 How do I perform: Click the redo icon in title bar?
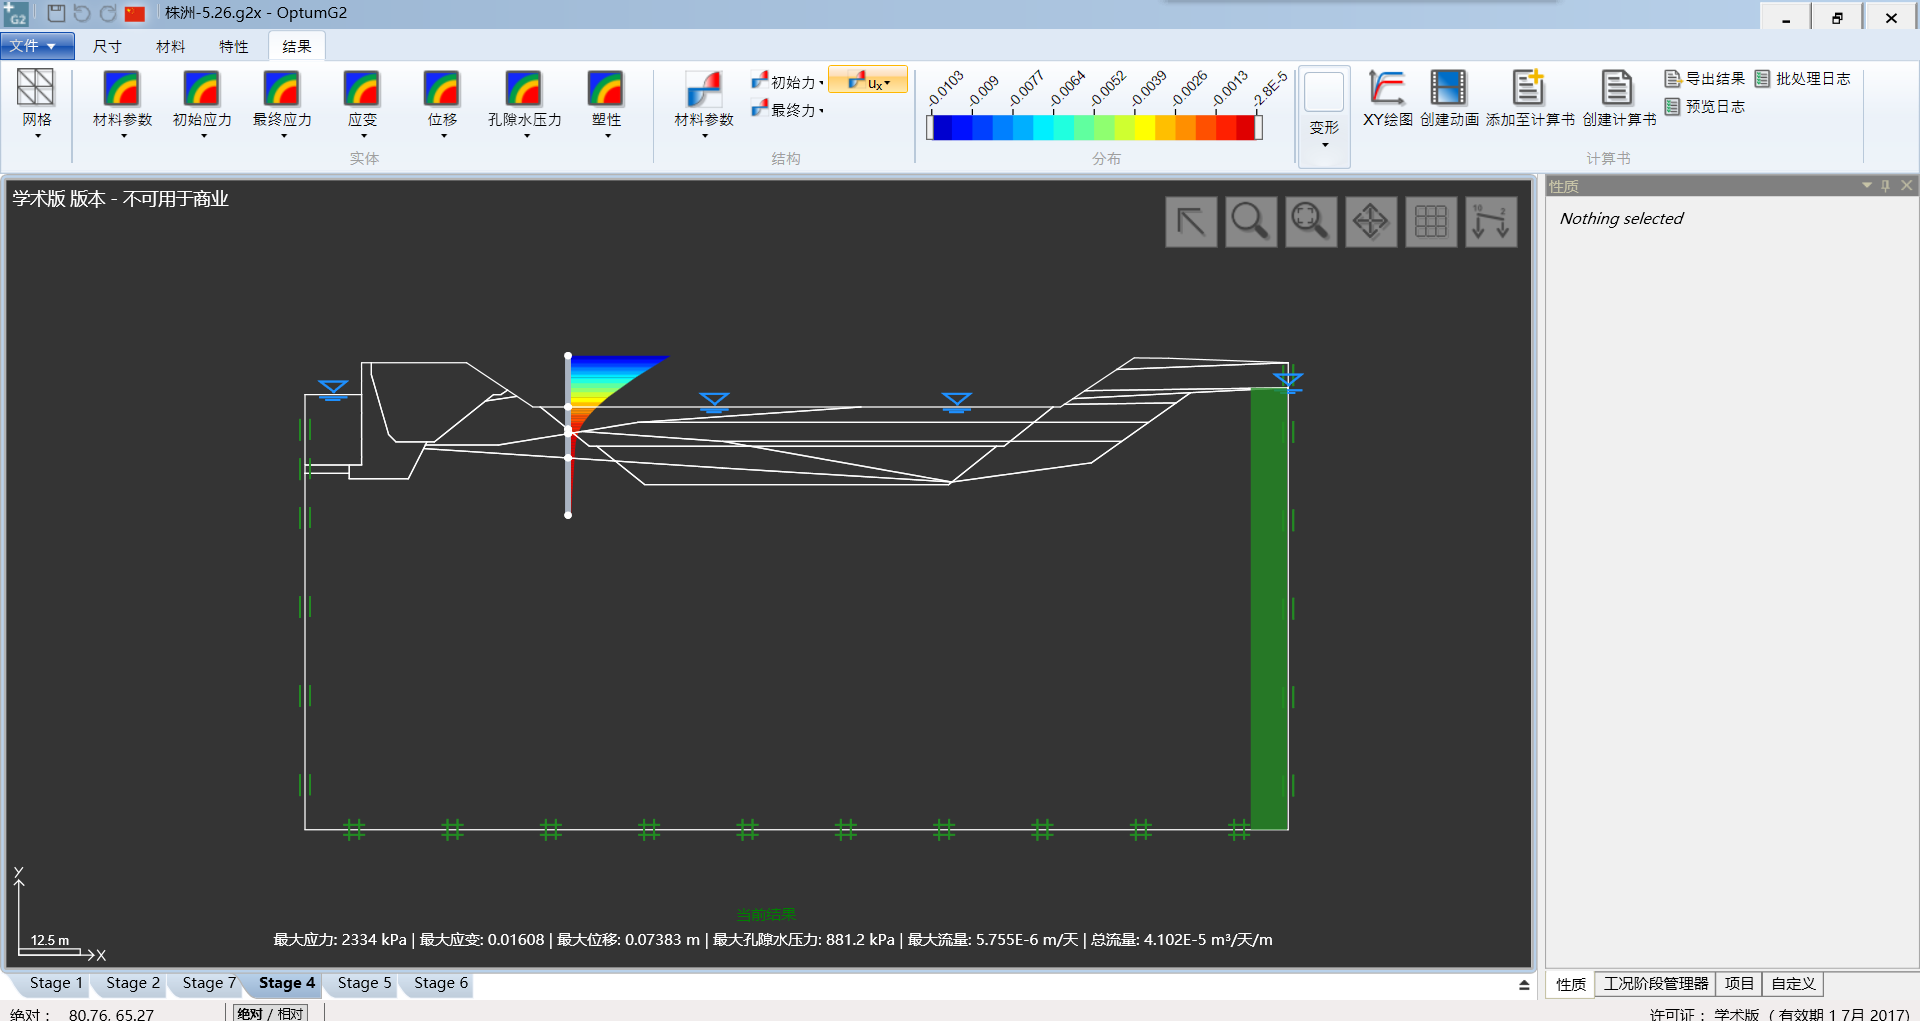click(108, 13)
